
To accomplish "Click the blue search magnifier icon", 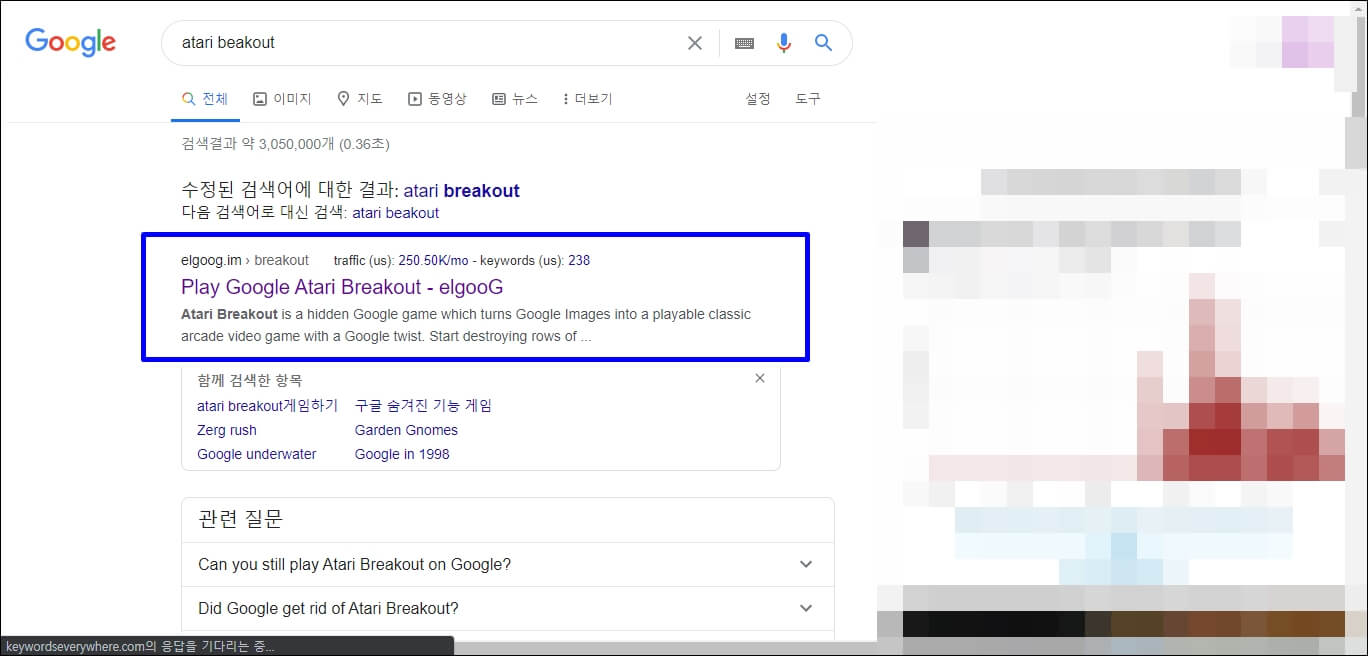I will click(823, 43).
